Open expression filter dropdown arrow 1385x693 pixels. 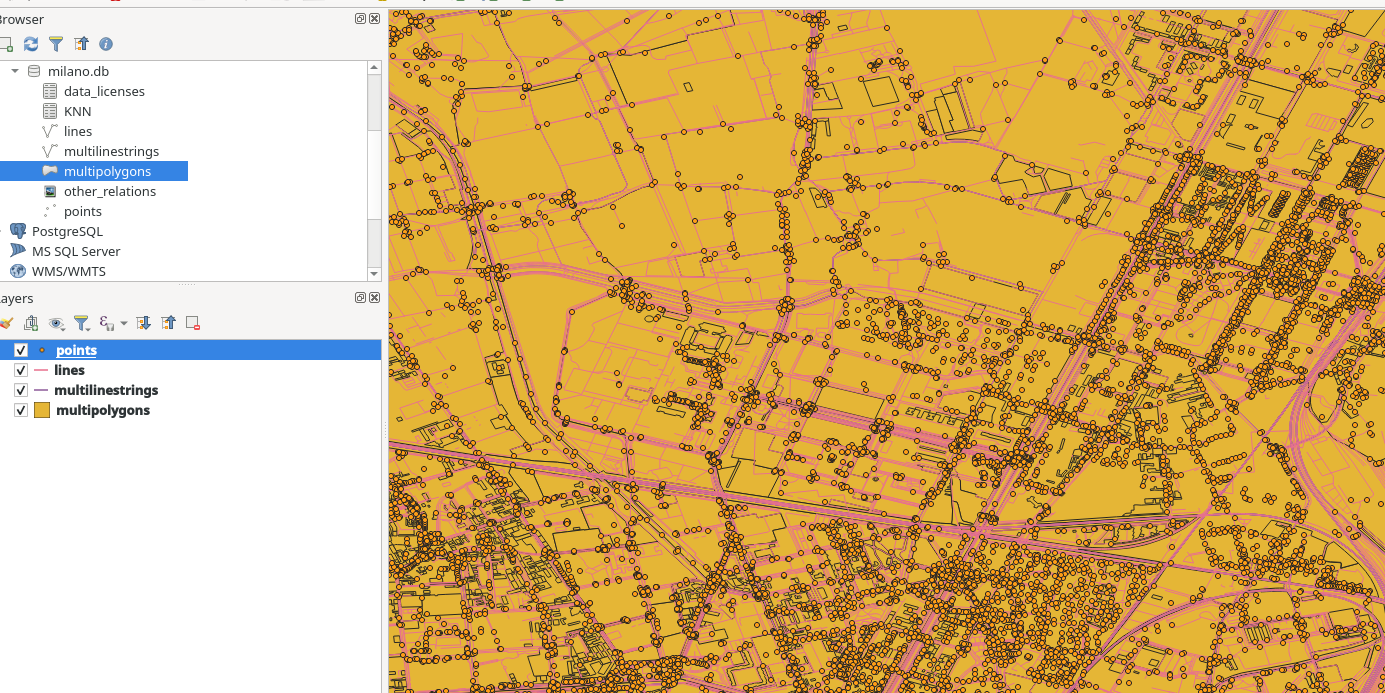124,323
